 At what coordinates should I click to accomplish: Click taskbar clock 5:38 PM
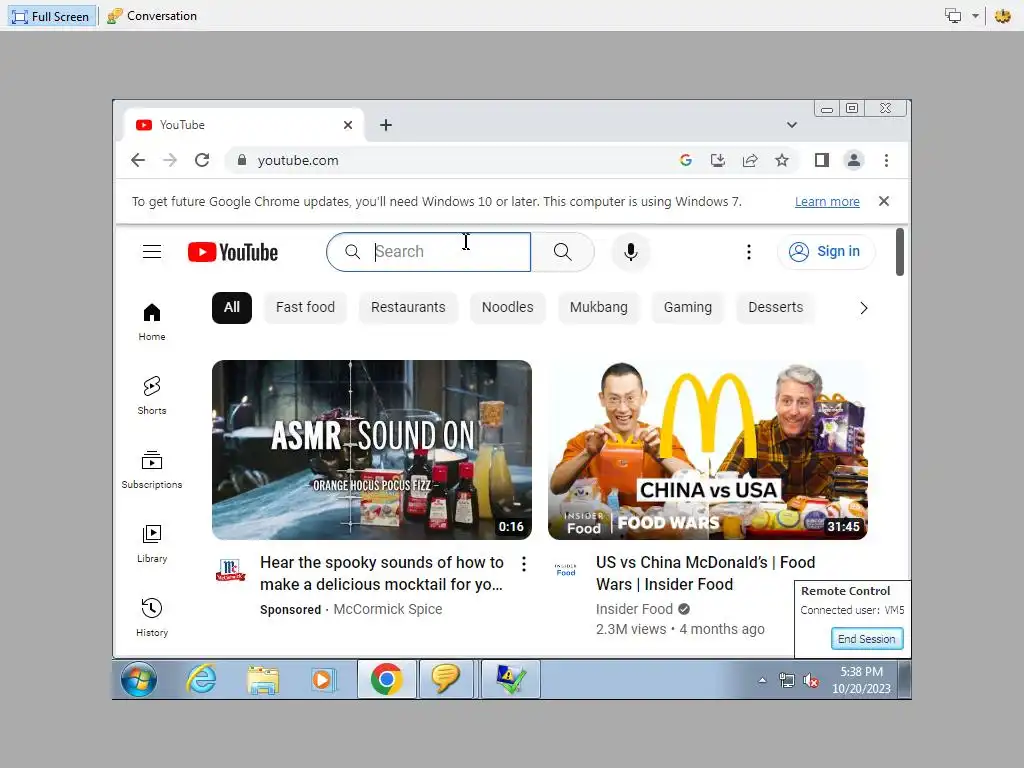point(861,680)
